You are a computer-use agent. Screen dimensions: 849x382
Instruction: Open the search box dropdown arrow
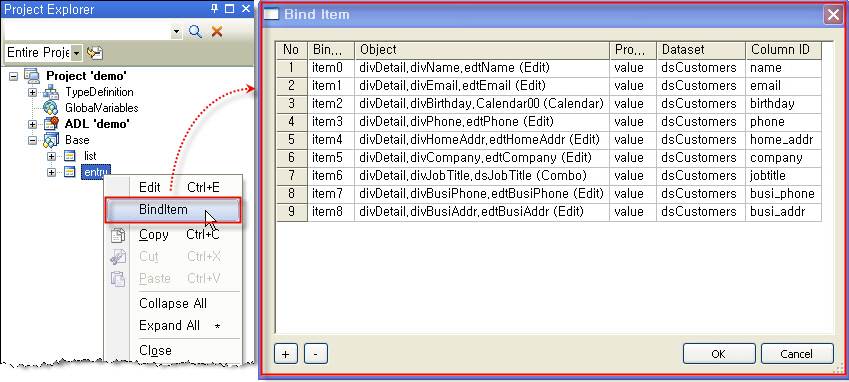pyautogui.click(x=176, y=32)
